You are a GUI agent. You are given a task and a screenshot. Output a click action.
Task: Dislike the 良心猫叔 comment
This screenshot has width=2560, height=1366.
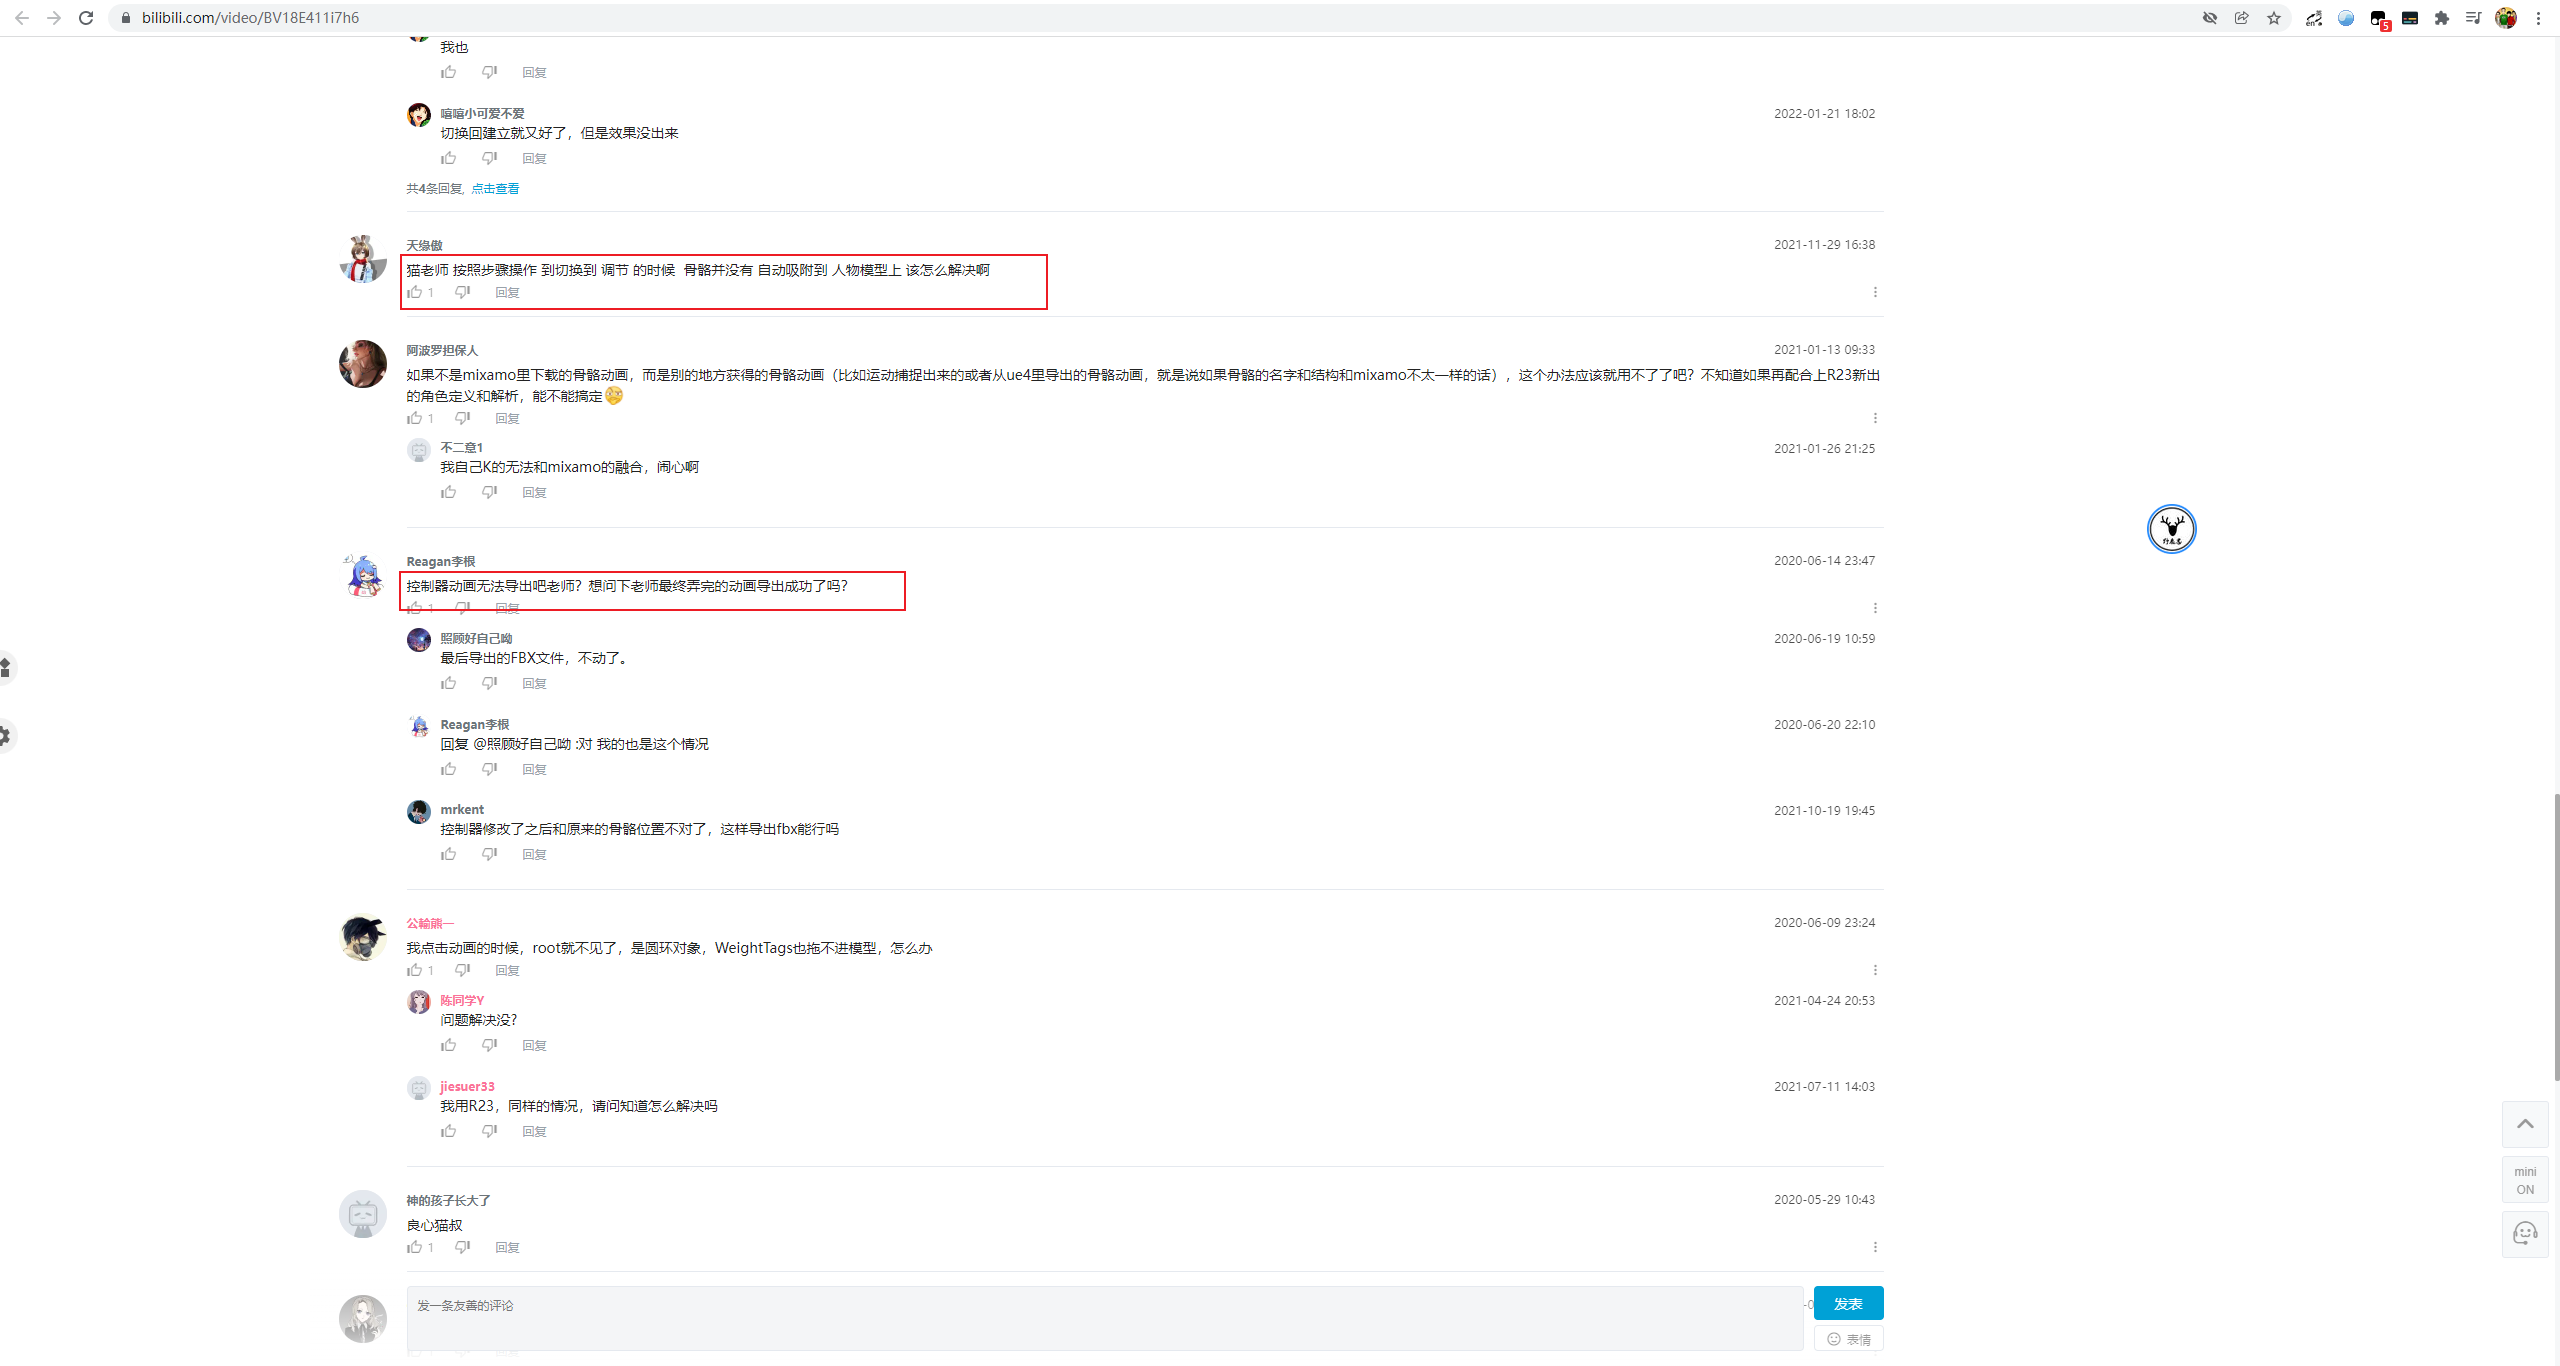462,1247
